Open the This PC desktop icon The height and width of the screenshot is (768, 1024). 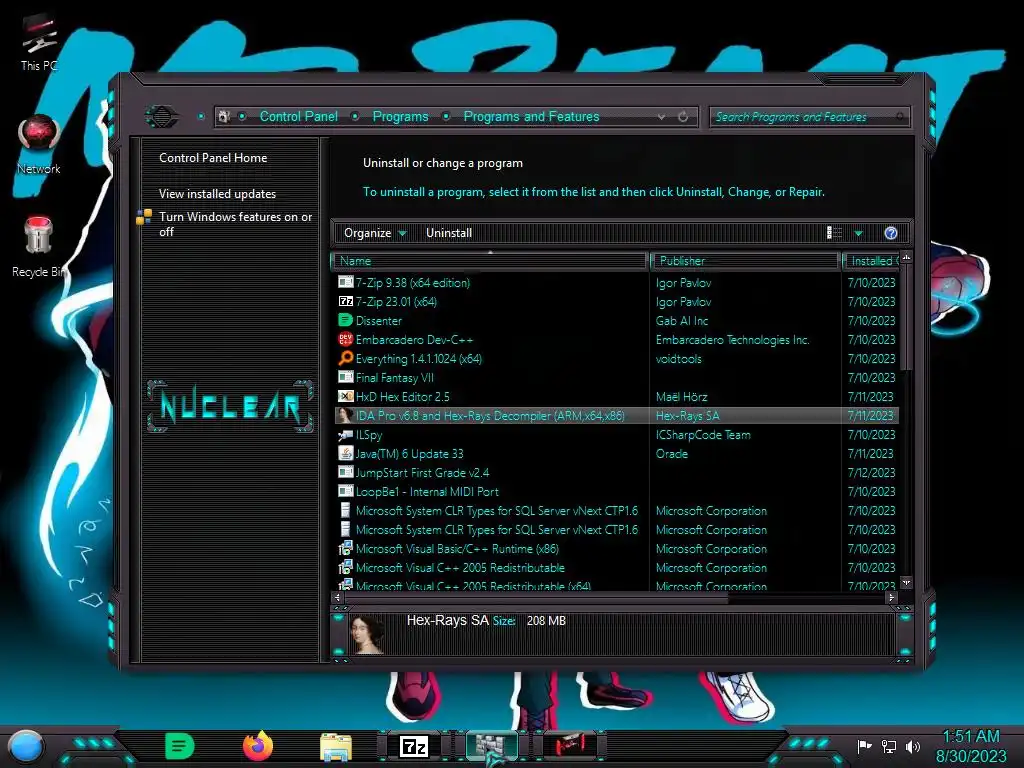click(x=39, y=42)
